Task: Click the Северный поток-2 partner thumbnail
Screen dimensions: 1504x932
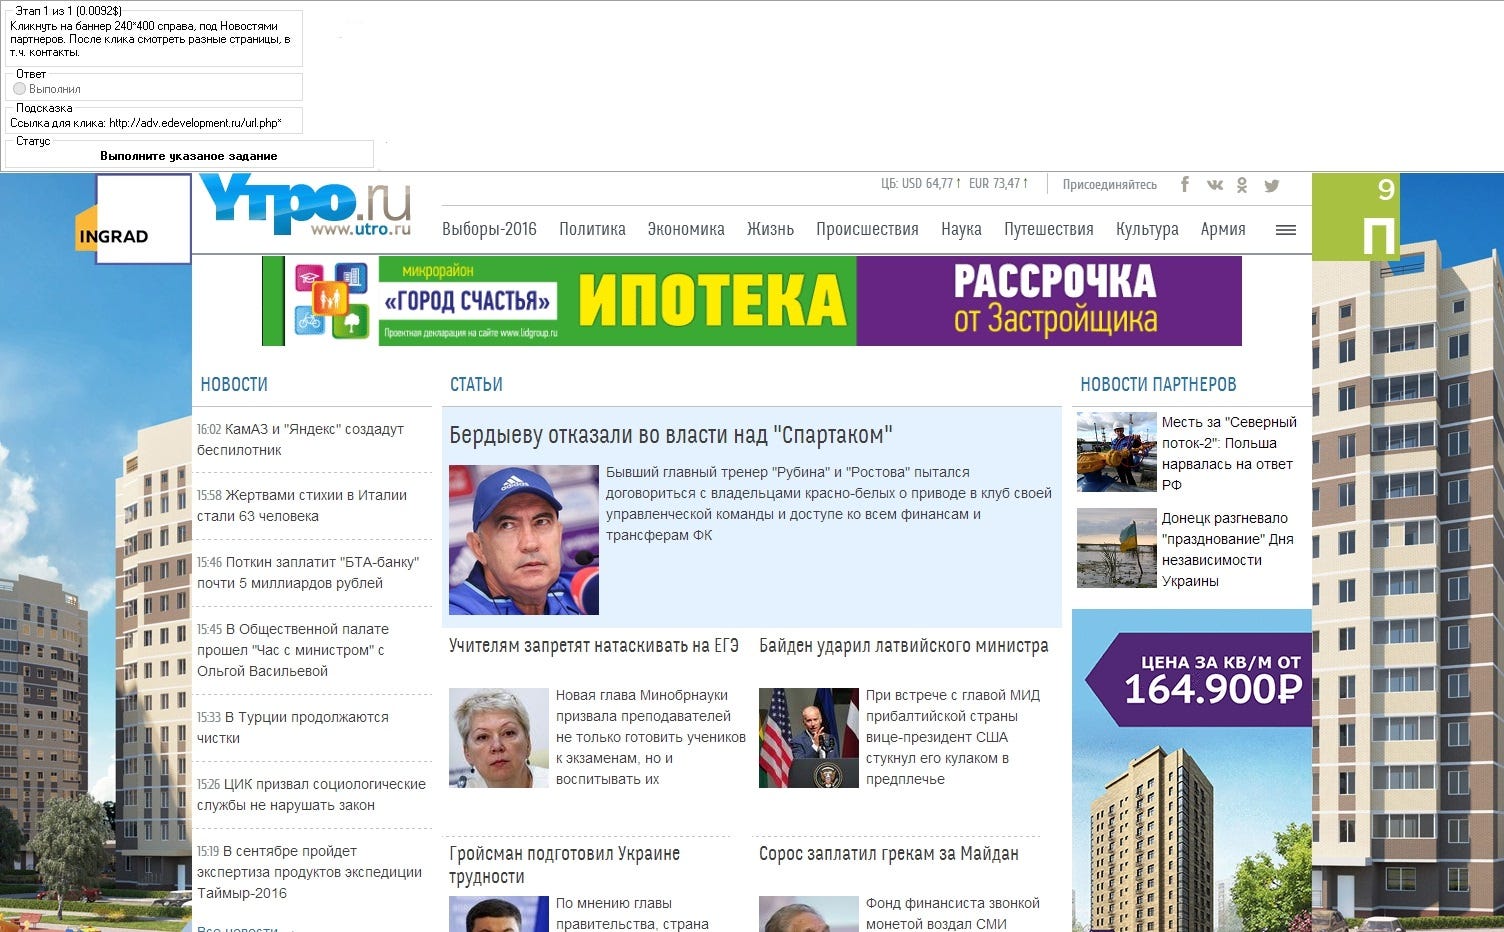Action: point(1117,452)
